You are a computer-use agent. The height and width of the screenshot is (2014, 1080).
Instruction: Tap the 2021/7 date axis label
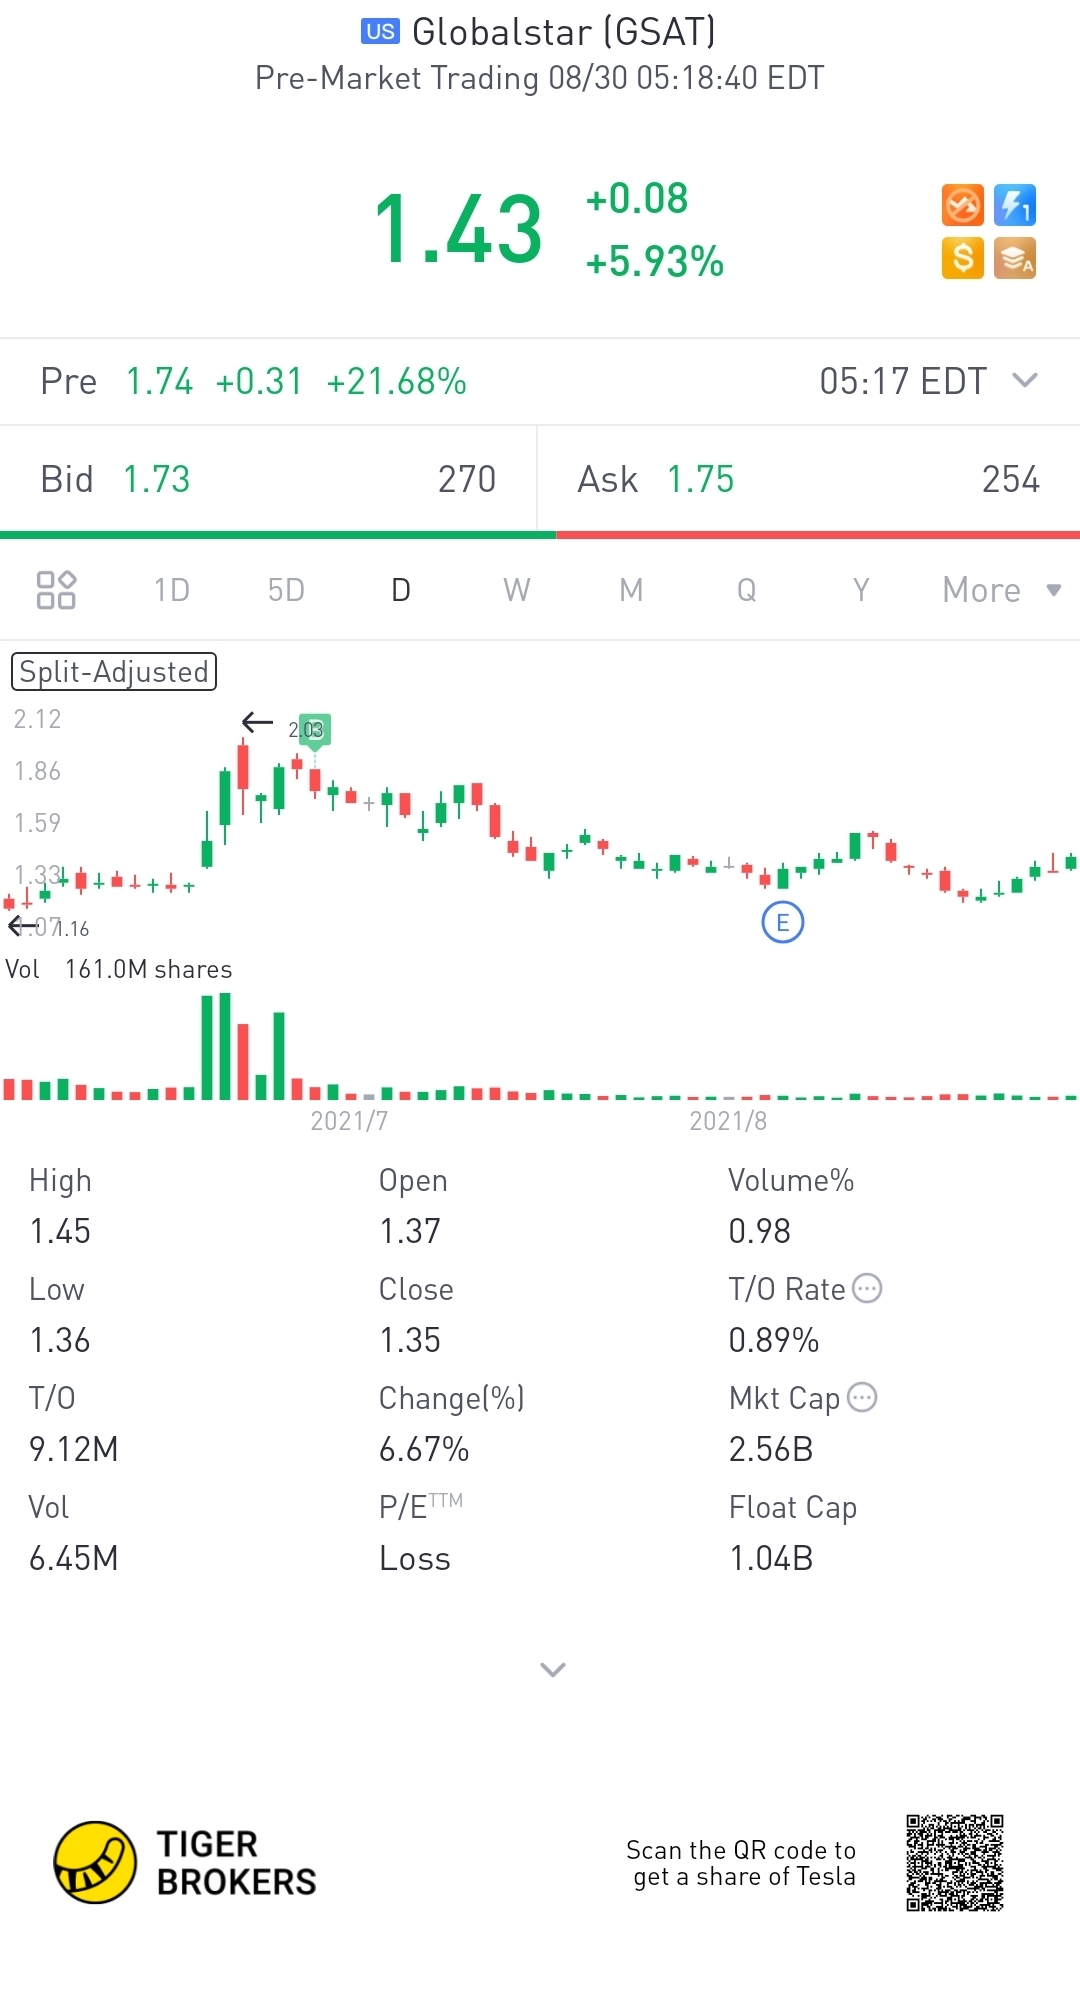click(349, 1121)
